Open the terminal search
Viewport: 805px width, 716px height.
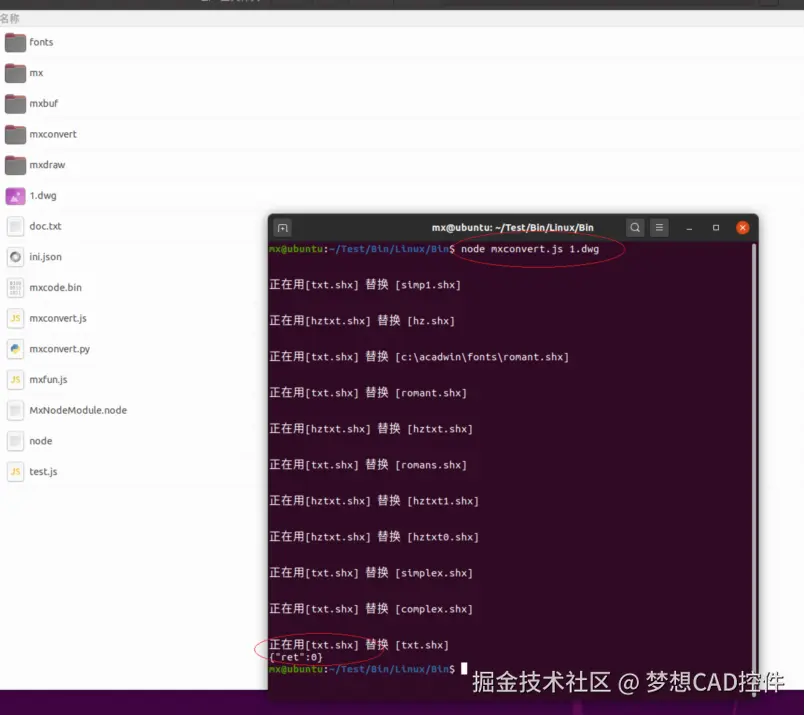(635, 227)
